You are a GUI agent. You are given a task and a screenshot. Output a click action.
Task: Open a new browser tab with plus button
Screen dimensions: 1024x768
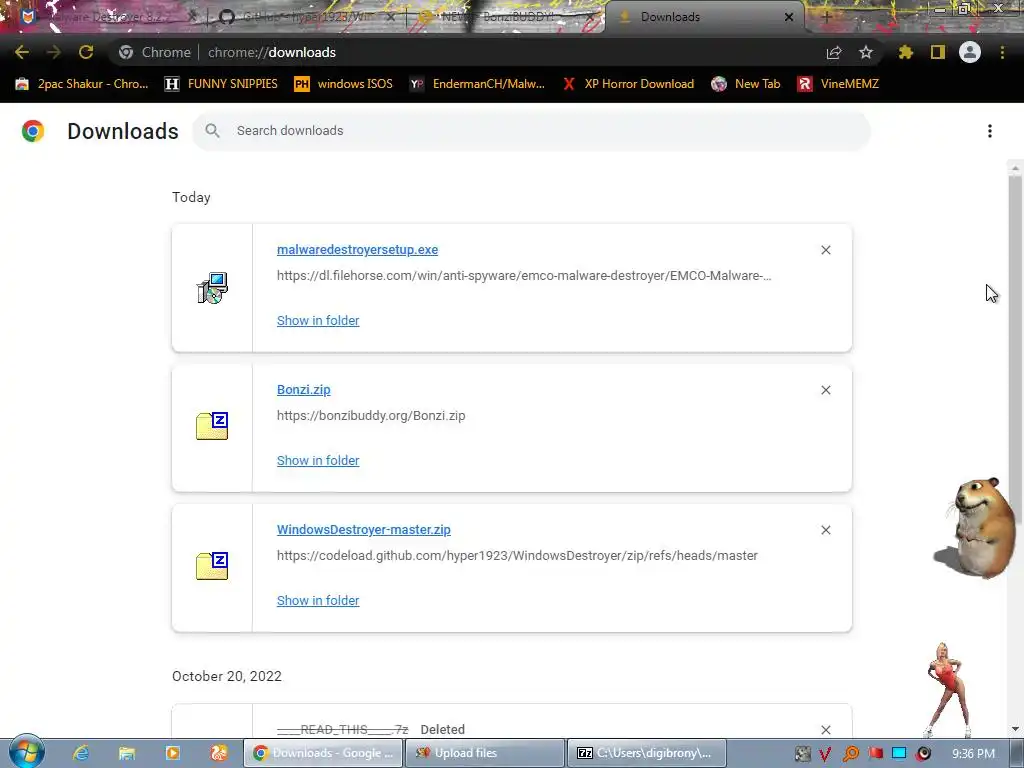click(x=827, y=17)
